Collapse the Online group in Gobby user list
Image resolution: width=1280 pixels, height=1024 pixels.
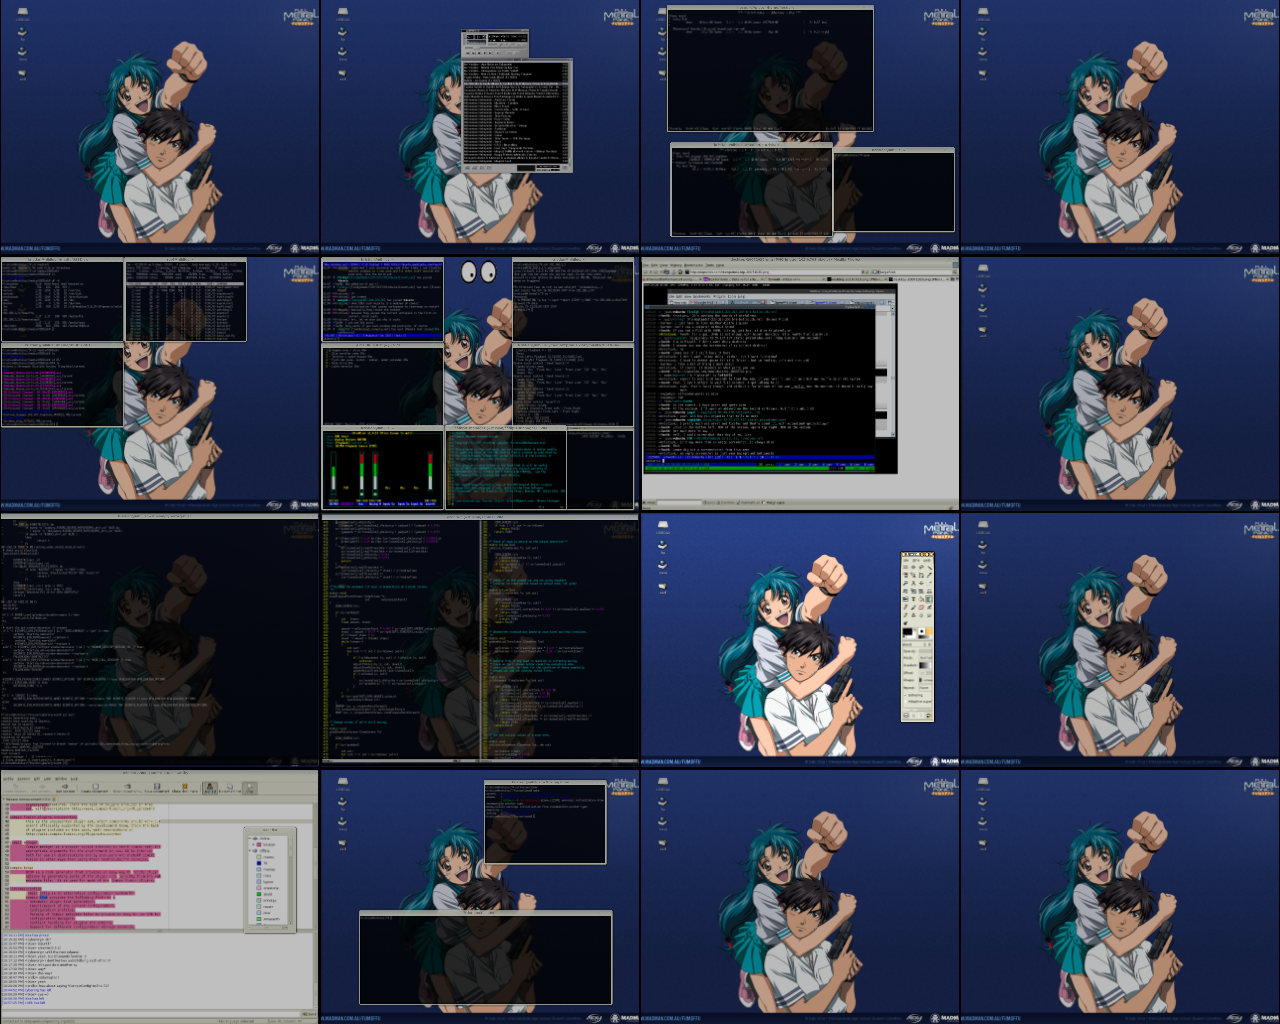[250, 838]
